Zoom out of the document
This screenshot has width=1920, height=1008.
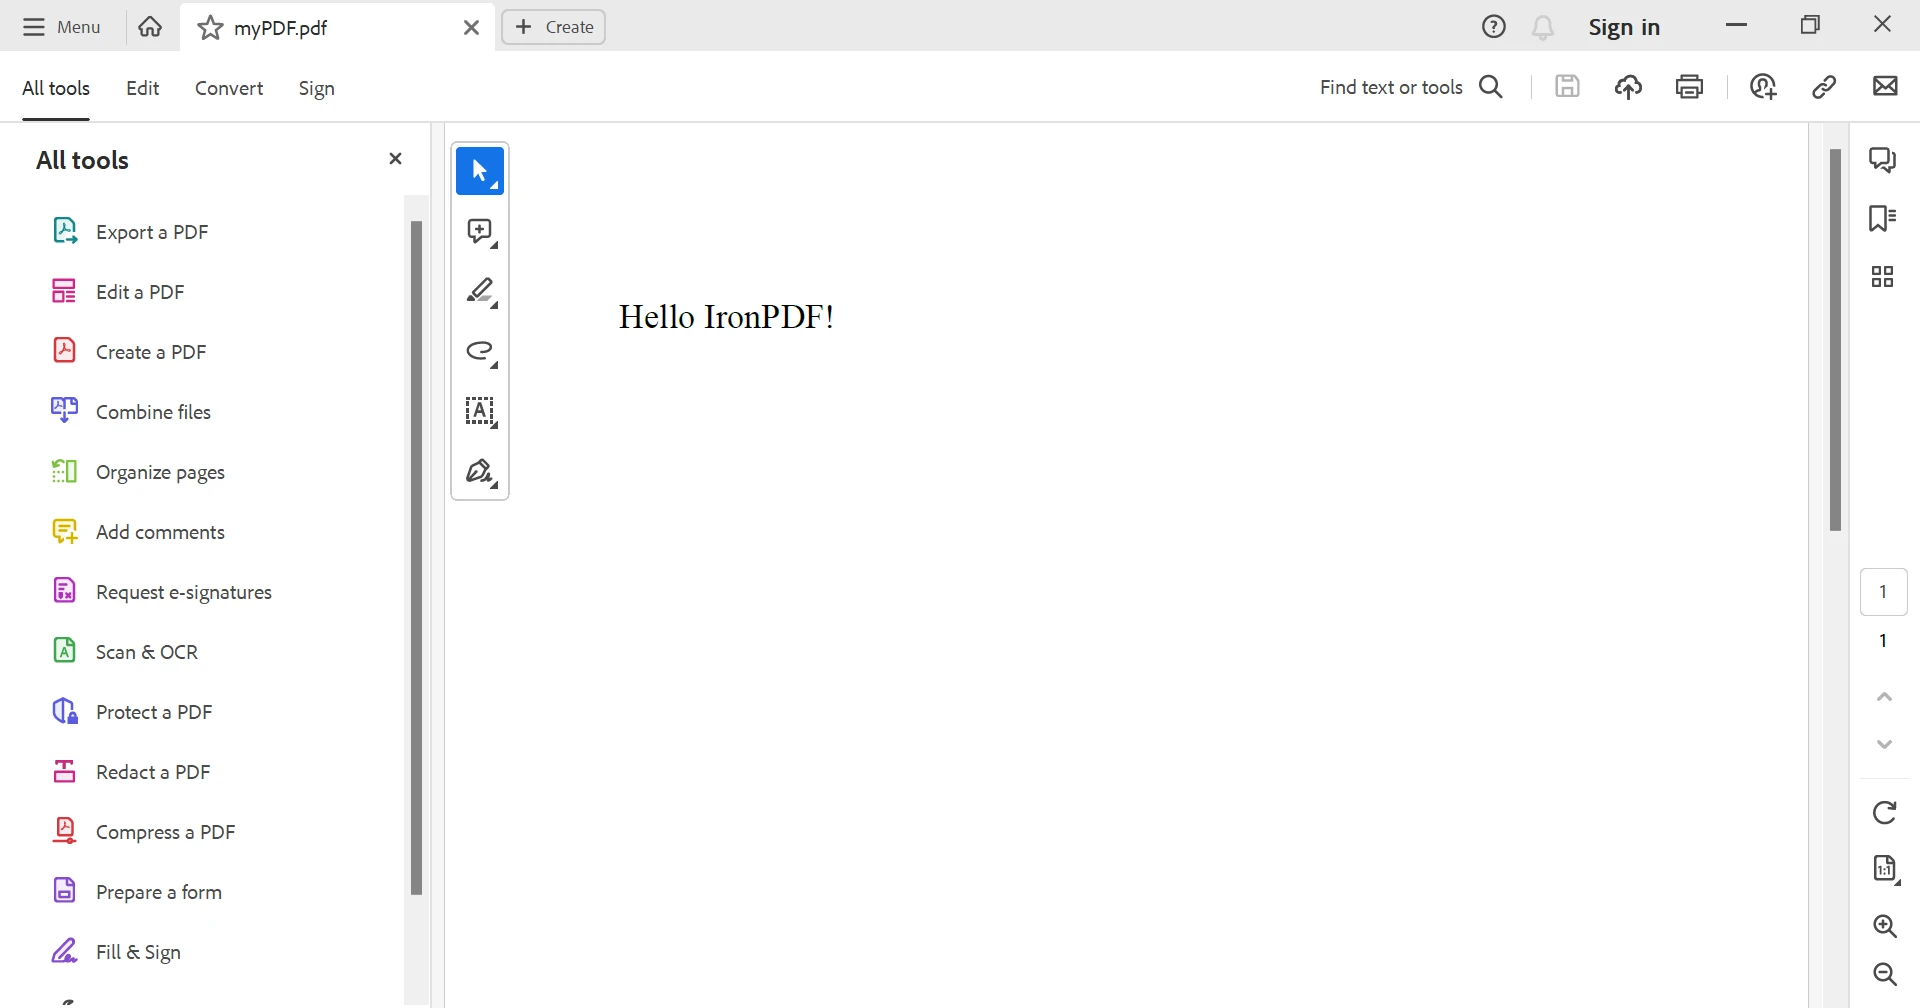click(x=1885, y=974)
